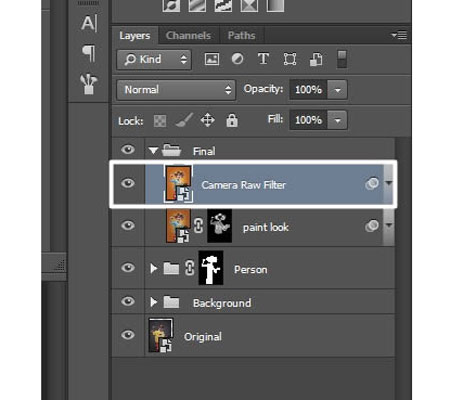
Task: Open the Normal blend mode dropdown
Action: click(x=176, y=90)
